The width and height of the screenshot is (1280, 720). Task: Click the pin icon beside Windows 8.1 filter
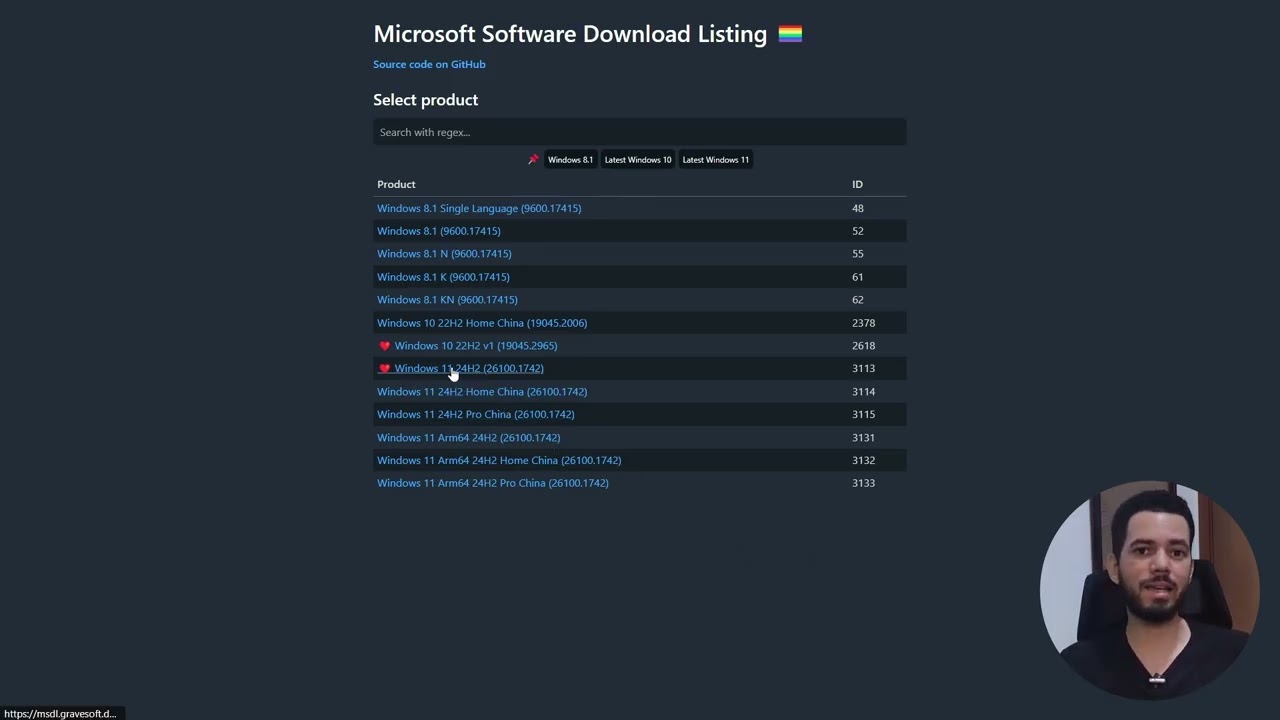[533, 159]
